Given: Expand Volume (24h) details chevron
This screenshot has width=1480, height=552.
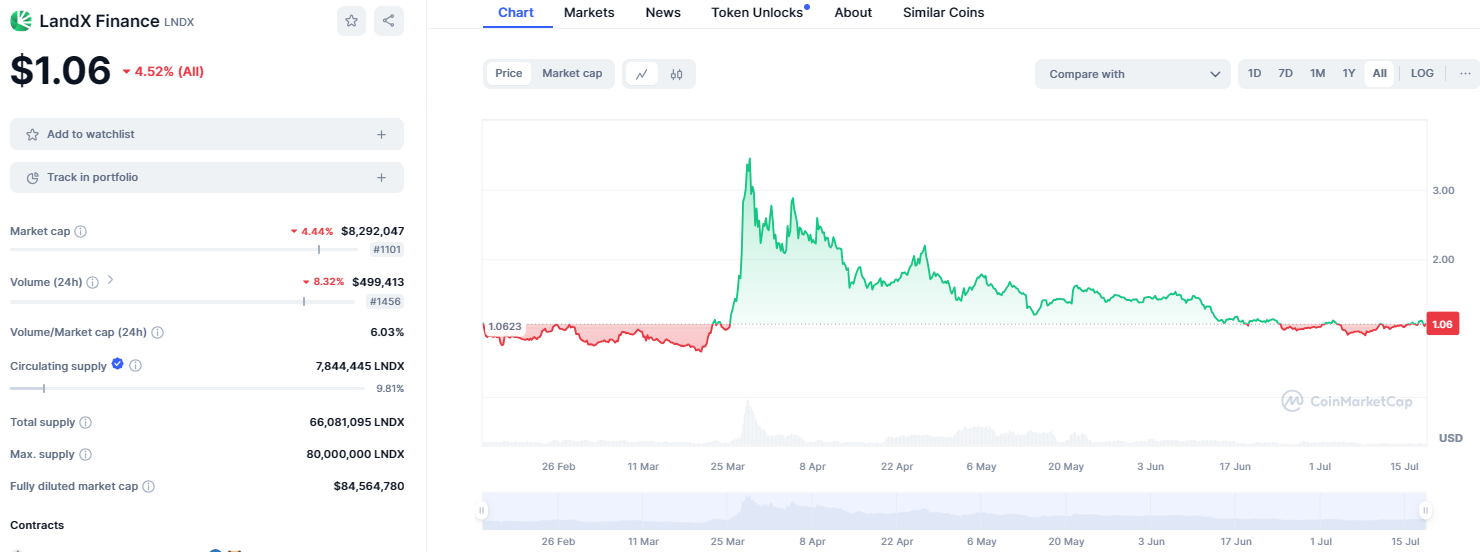Looking at the screenshot, I should (x=111, y=281).
